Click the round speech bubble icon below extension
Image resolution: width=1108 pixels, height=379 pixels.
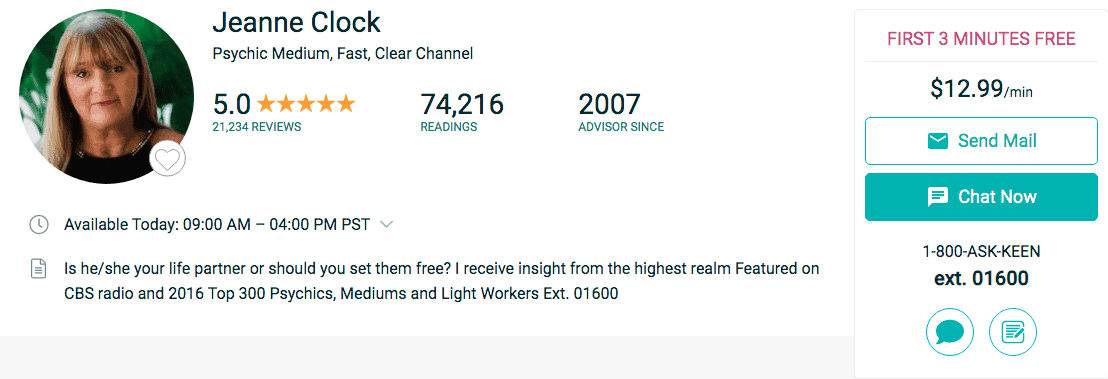click(950, 332)
